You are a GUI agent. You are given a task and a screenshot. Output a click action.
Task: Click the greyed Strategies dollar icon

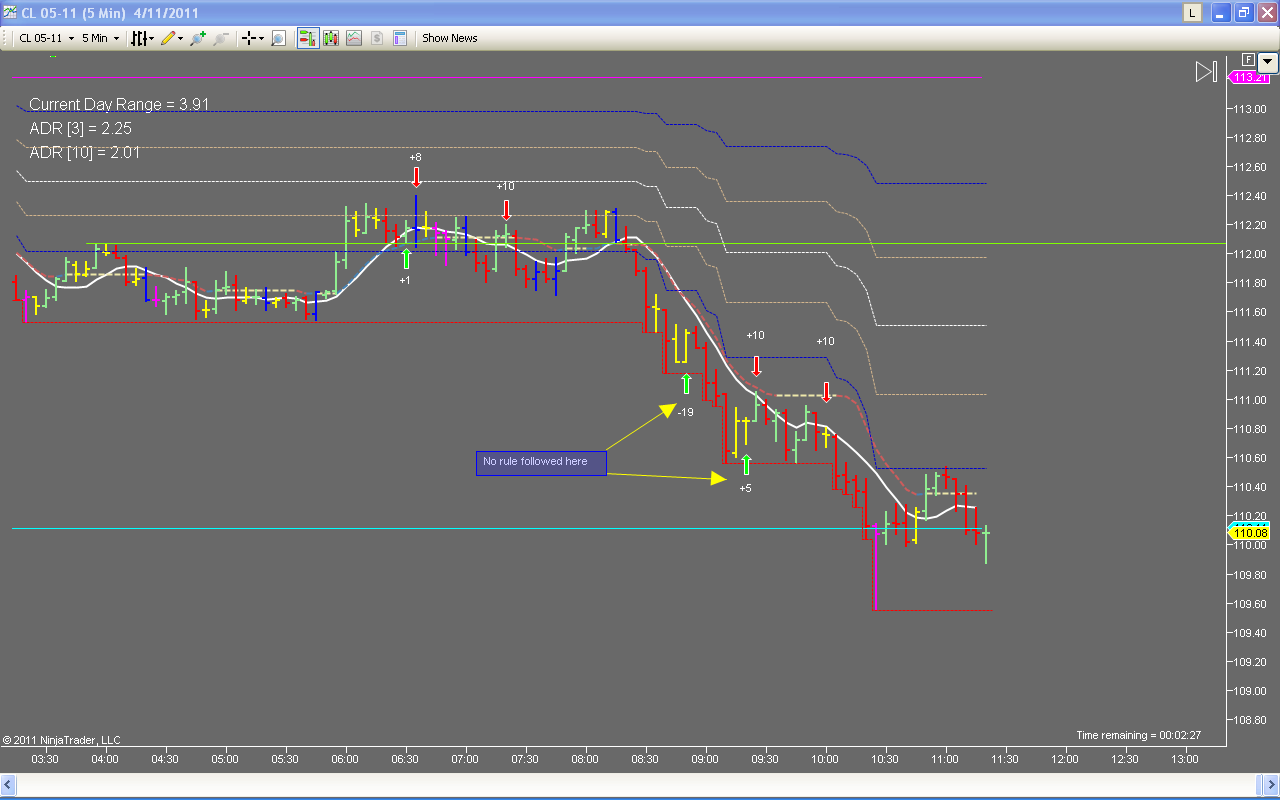click(x=377, y=38)
